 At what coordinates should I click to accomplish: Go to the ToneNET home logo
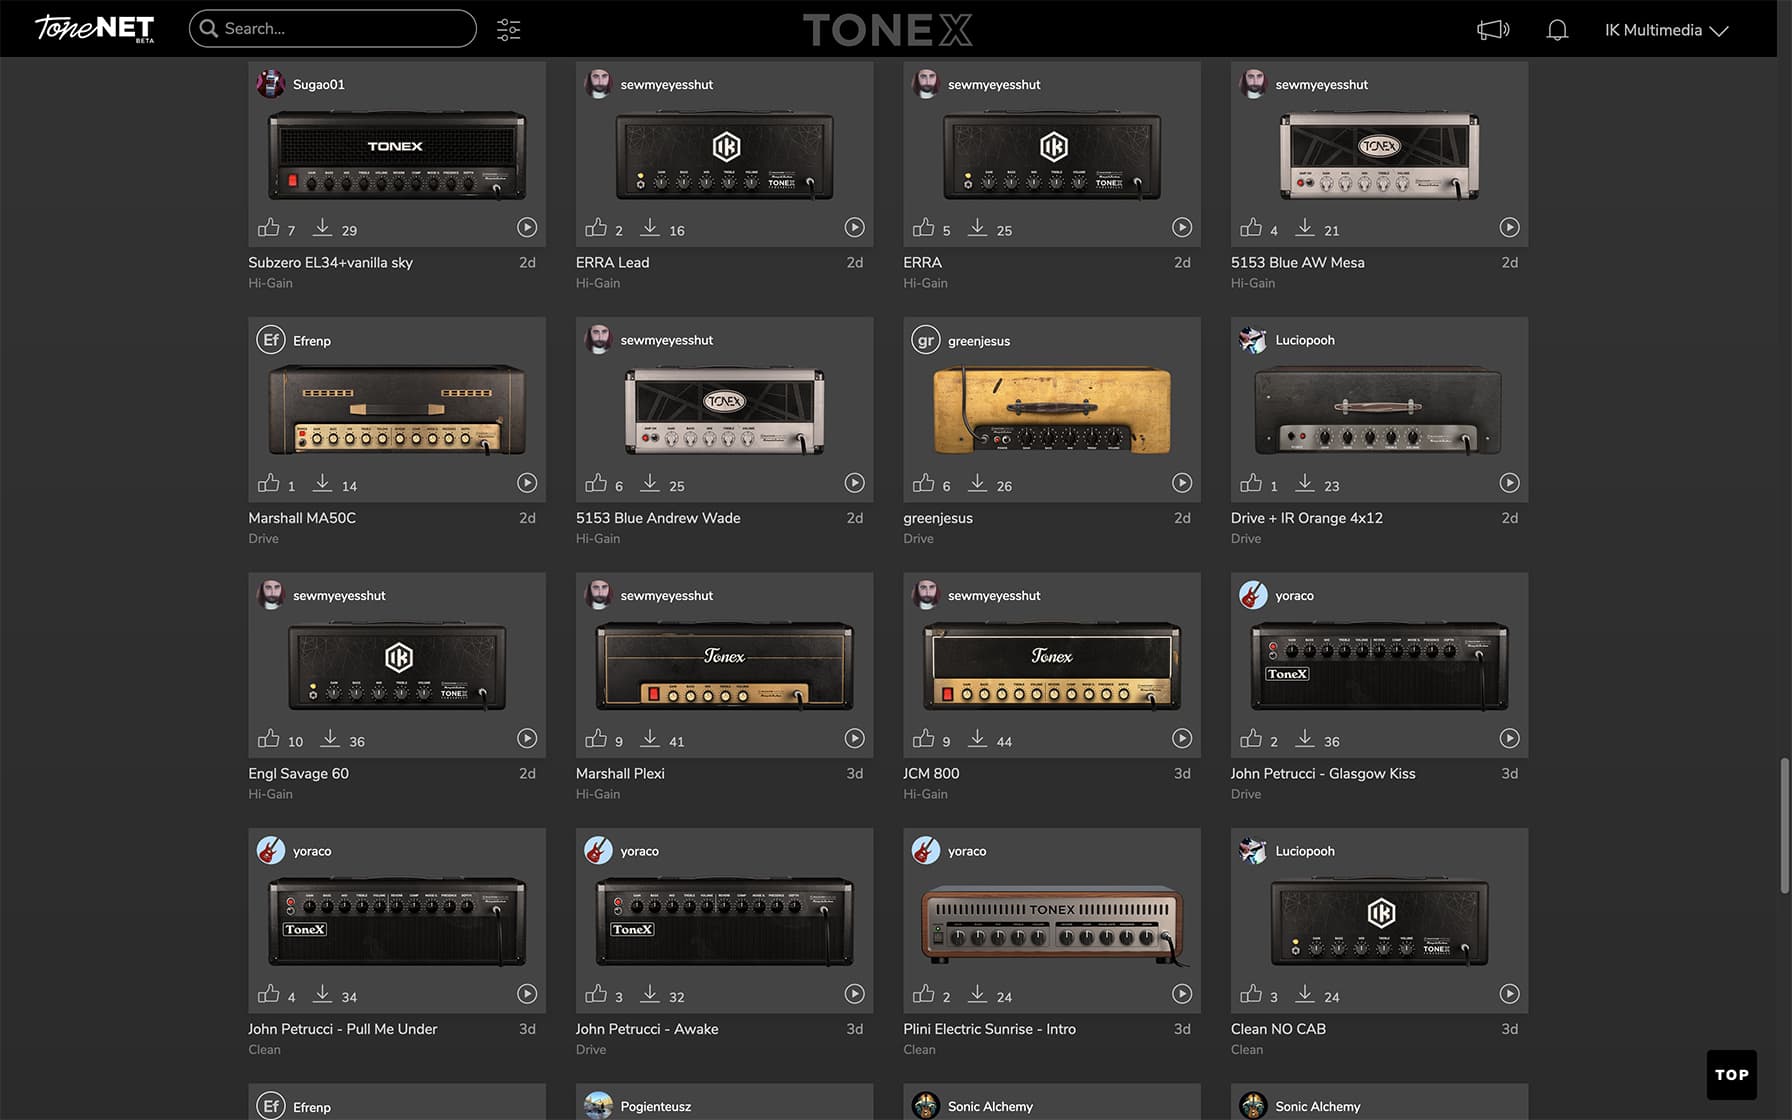click(x=95, y=28)
